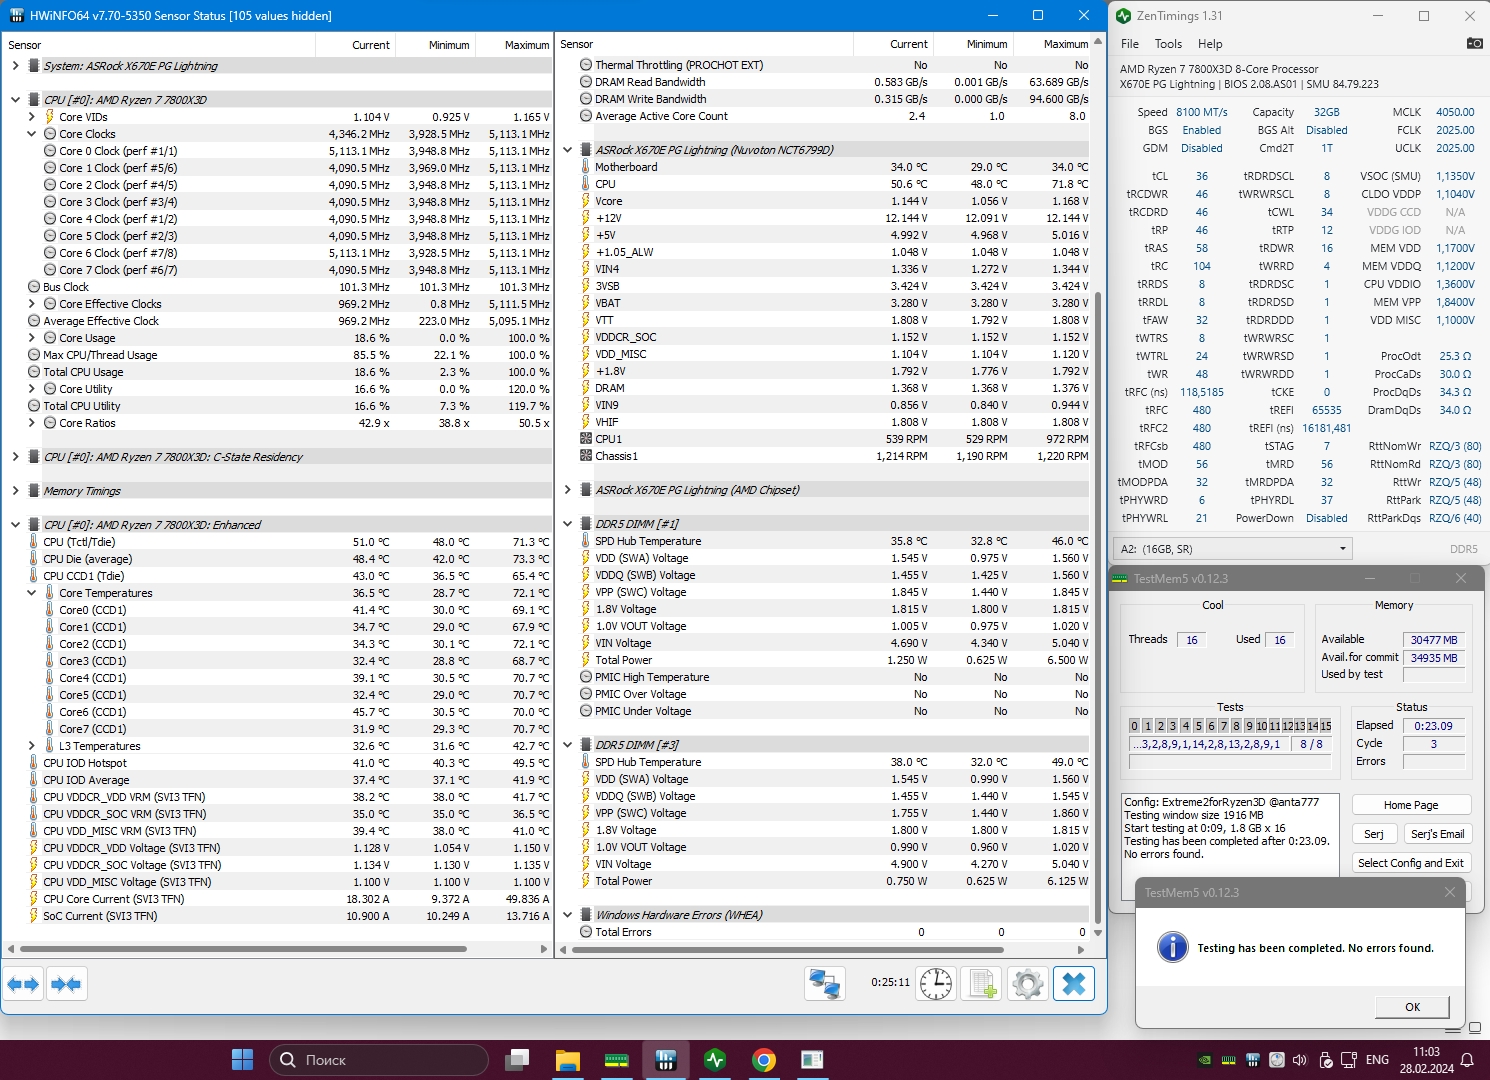Viewport: 1490px width, 1080px height.
Task: Click the ZenTimings camera screenshot icon
Action: coord(1474,43)
